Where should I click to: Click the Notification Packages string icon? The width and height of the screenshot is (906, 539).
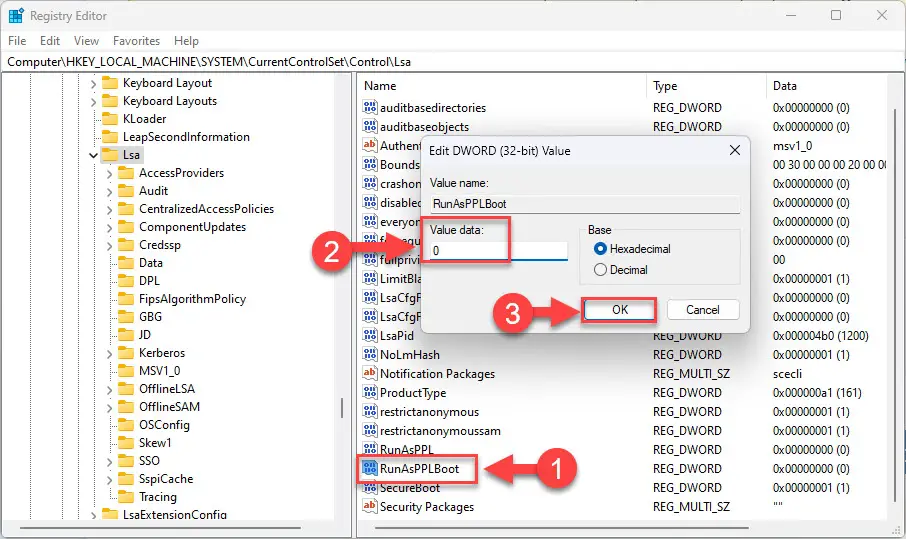click(x=370, y=374)
